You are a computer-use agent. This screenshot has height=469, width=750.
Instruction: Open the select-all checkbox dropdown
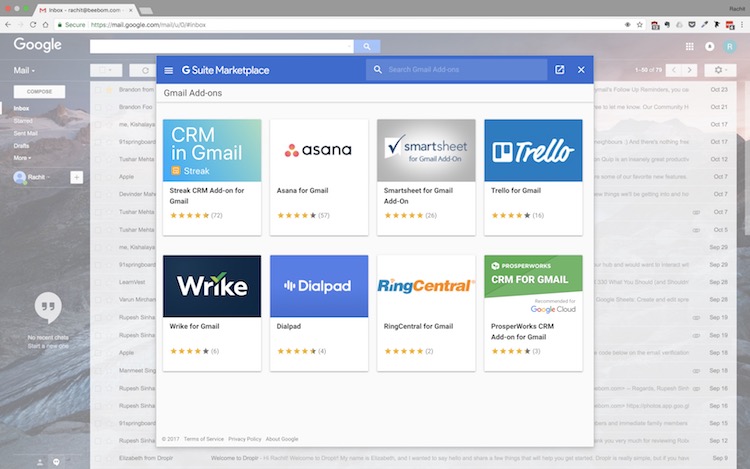[106, 70]
